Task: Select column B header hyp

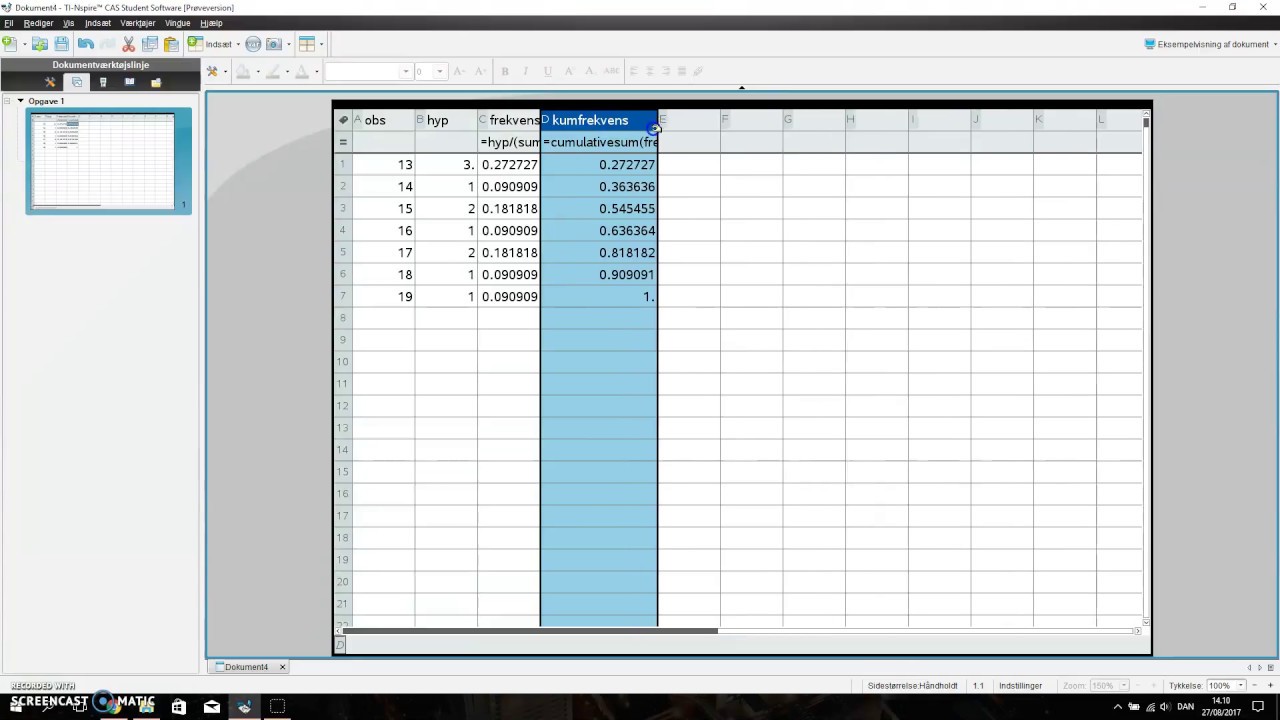Action: pyautogui.click(x=446, y=120)
